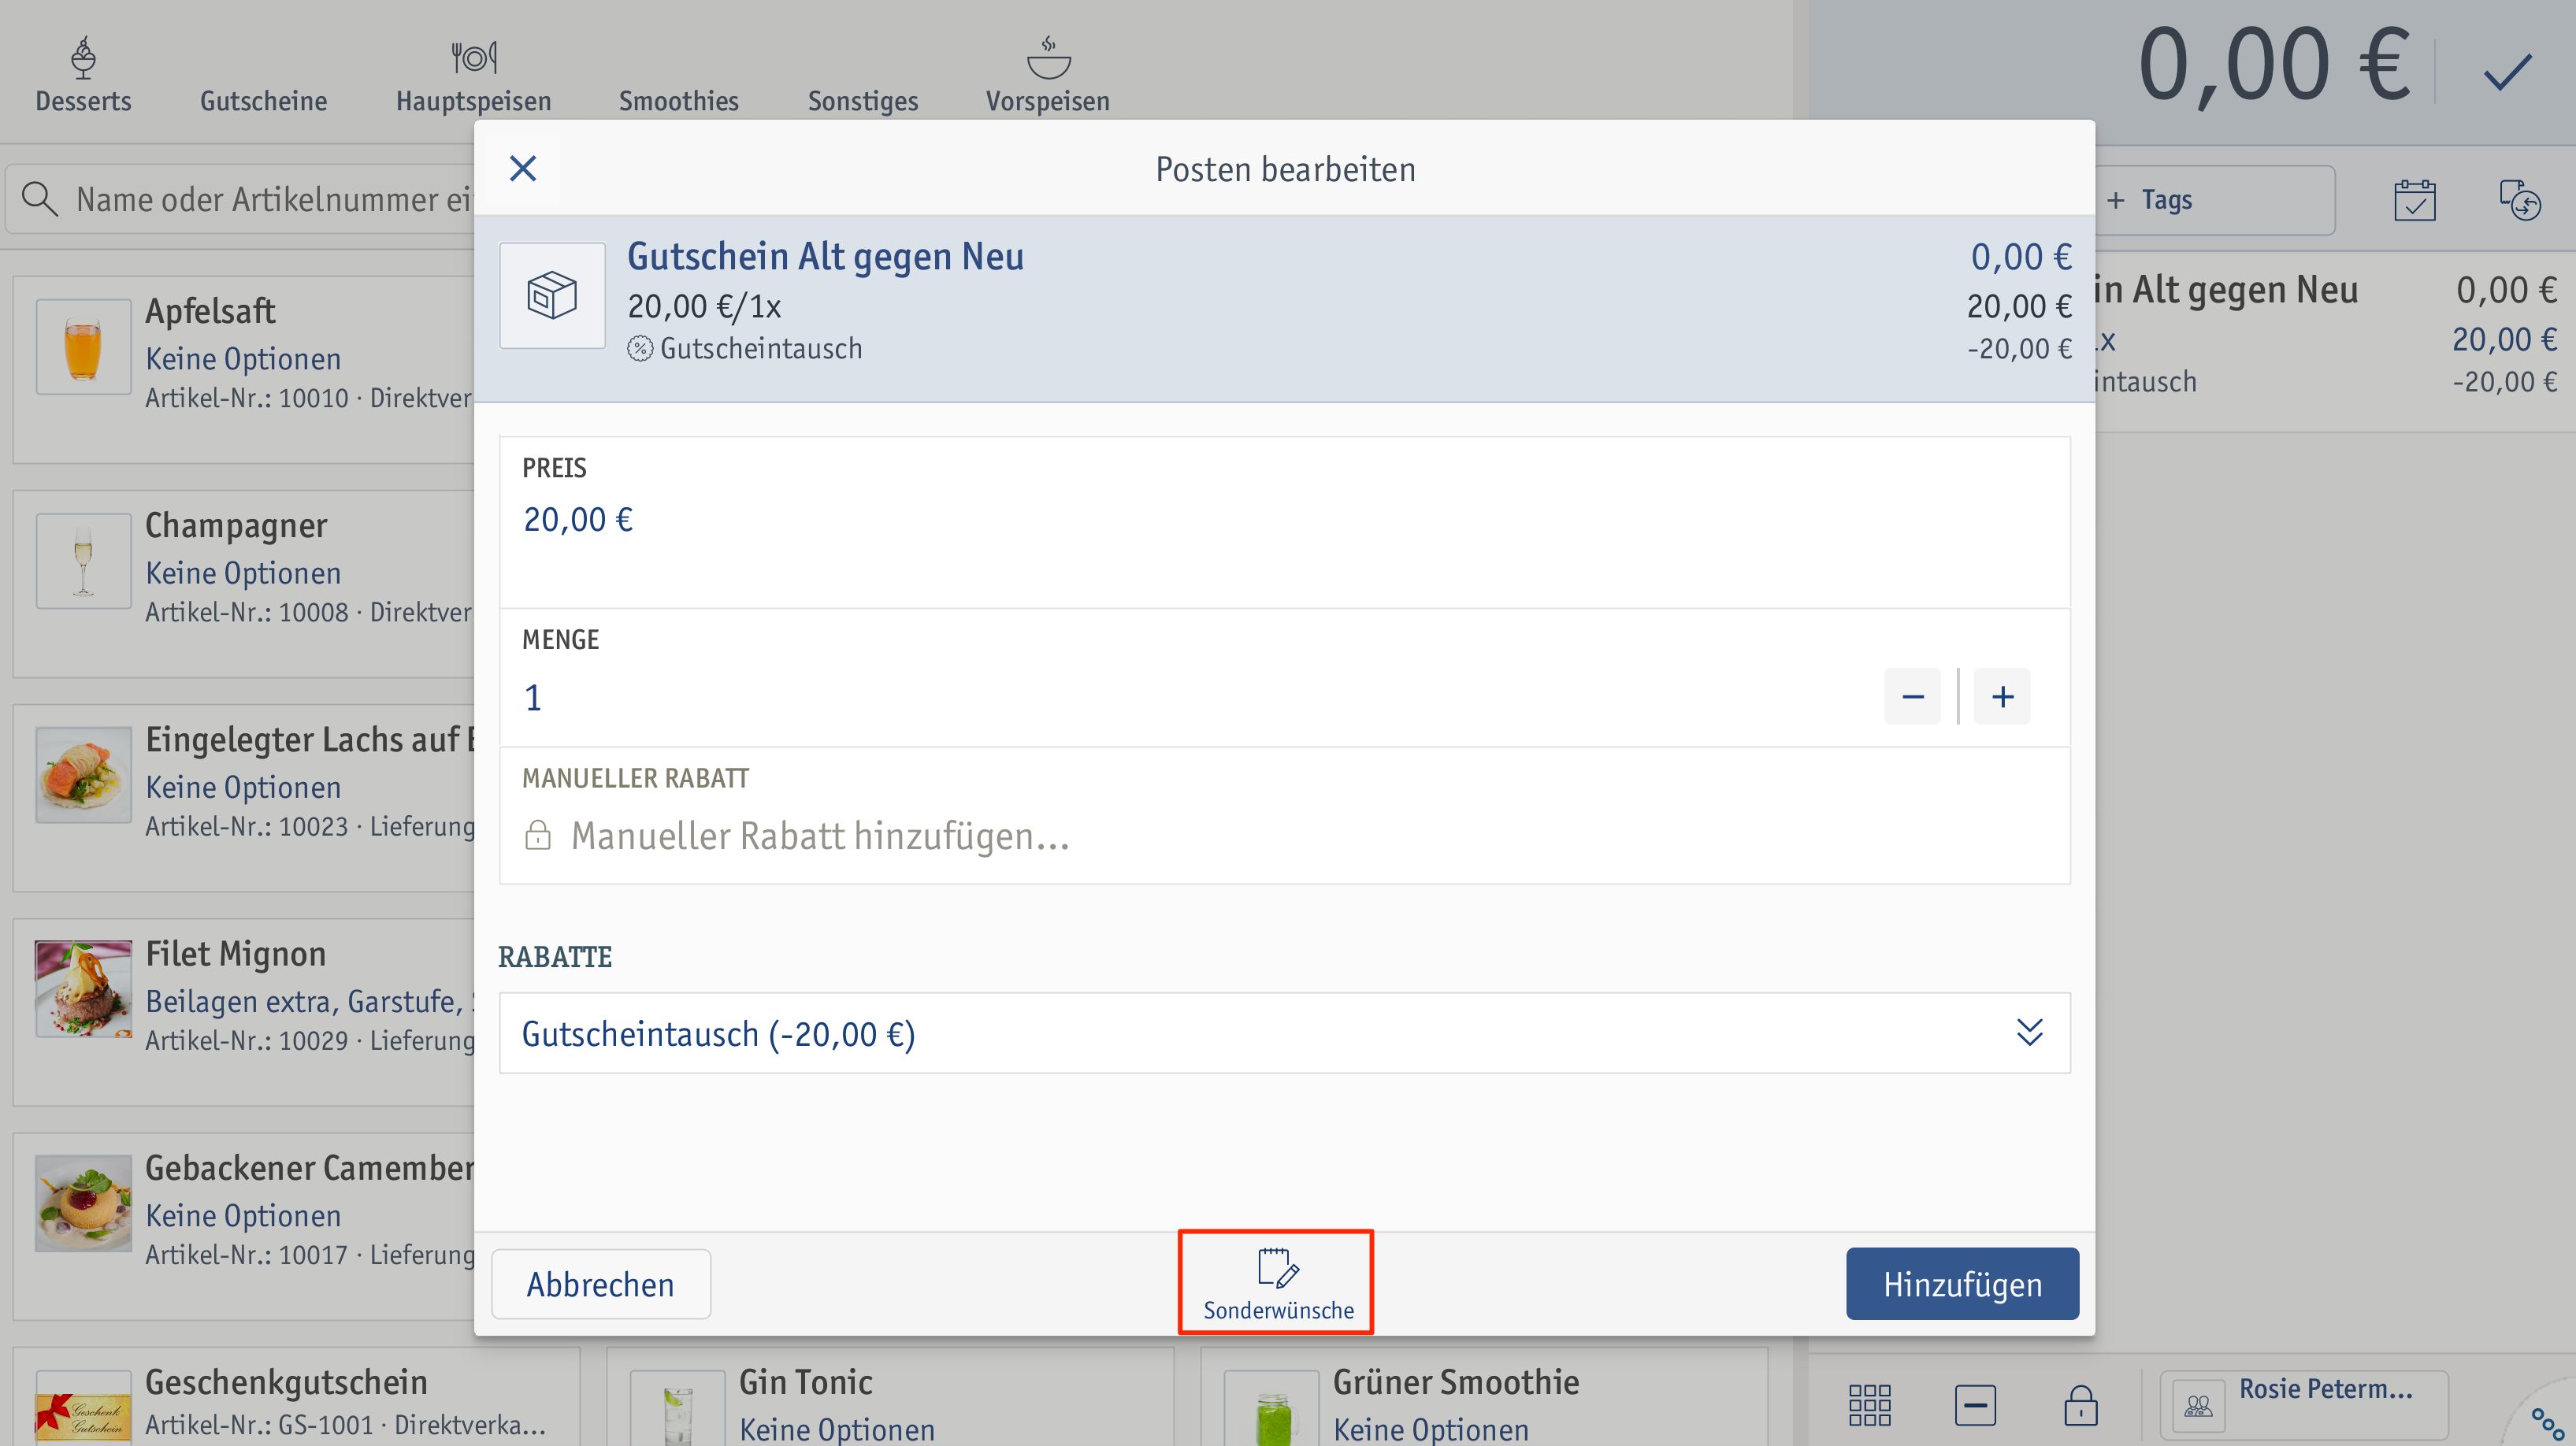Click the Gutscheintausch discount label in header
2576x1446 pixels.
(x=760, y=348)
